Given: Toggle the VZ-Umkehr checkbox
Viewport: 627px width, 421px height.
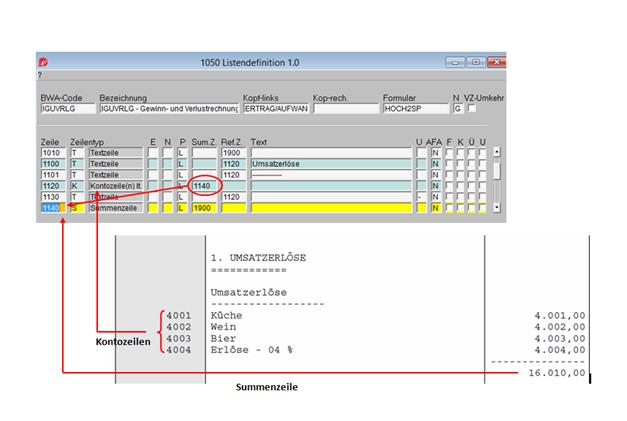Looking at the screenshot, I should coord(472,108).
